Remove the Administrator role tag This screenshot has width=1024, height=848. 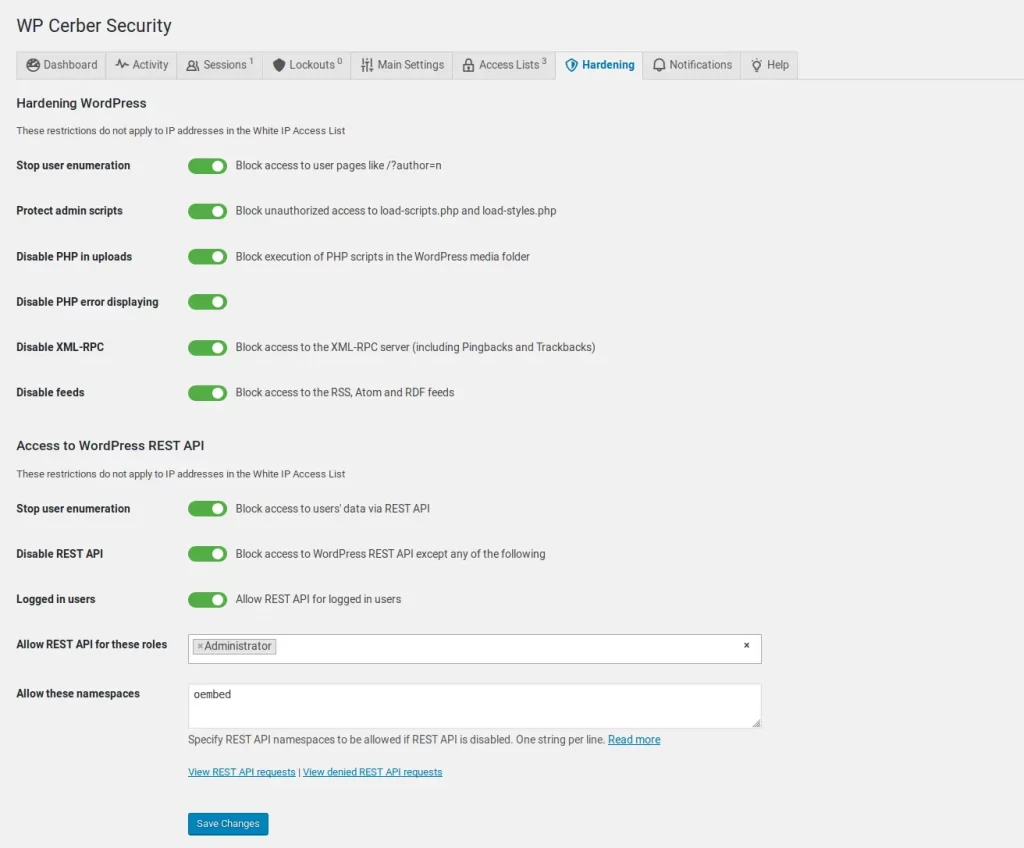[200, 647]
